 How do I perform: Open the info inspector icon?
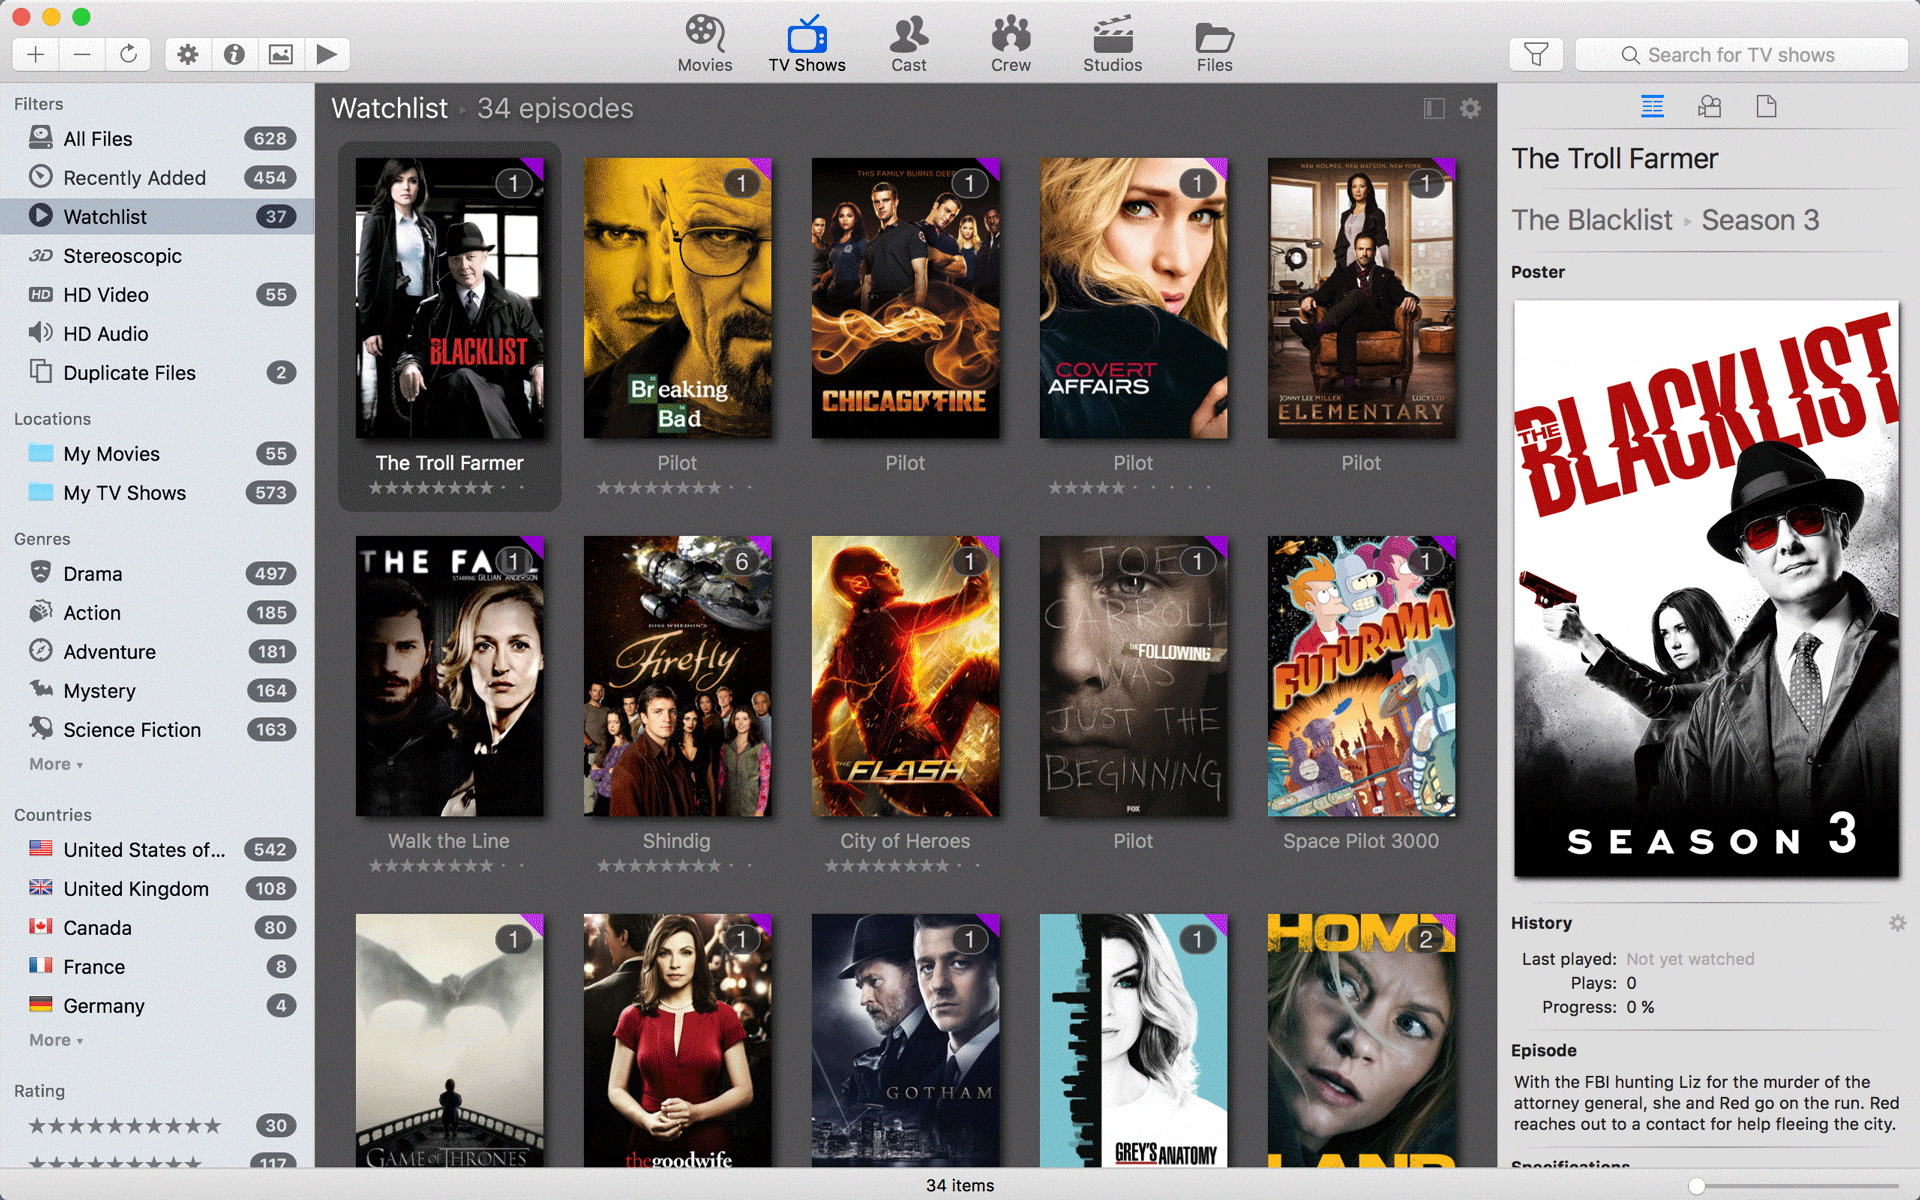point(234,54)
